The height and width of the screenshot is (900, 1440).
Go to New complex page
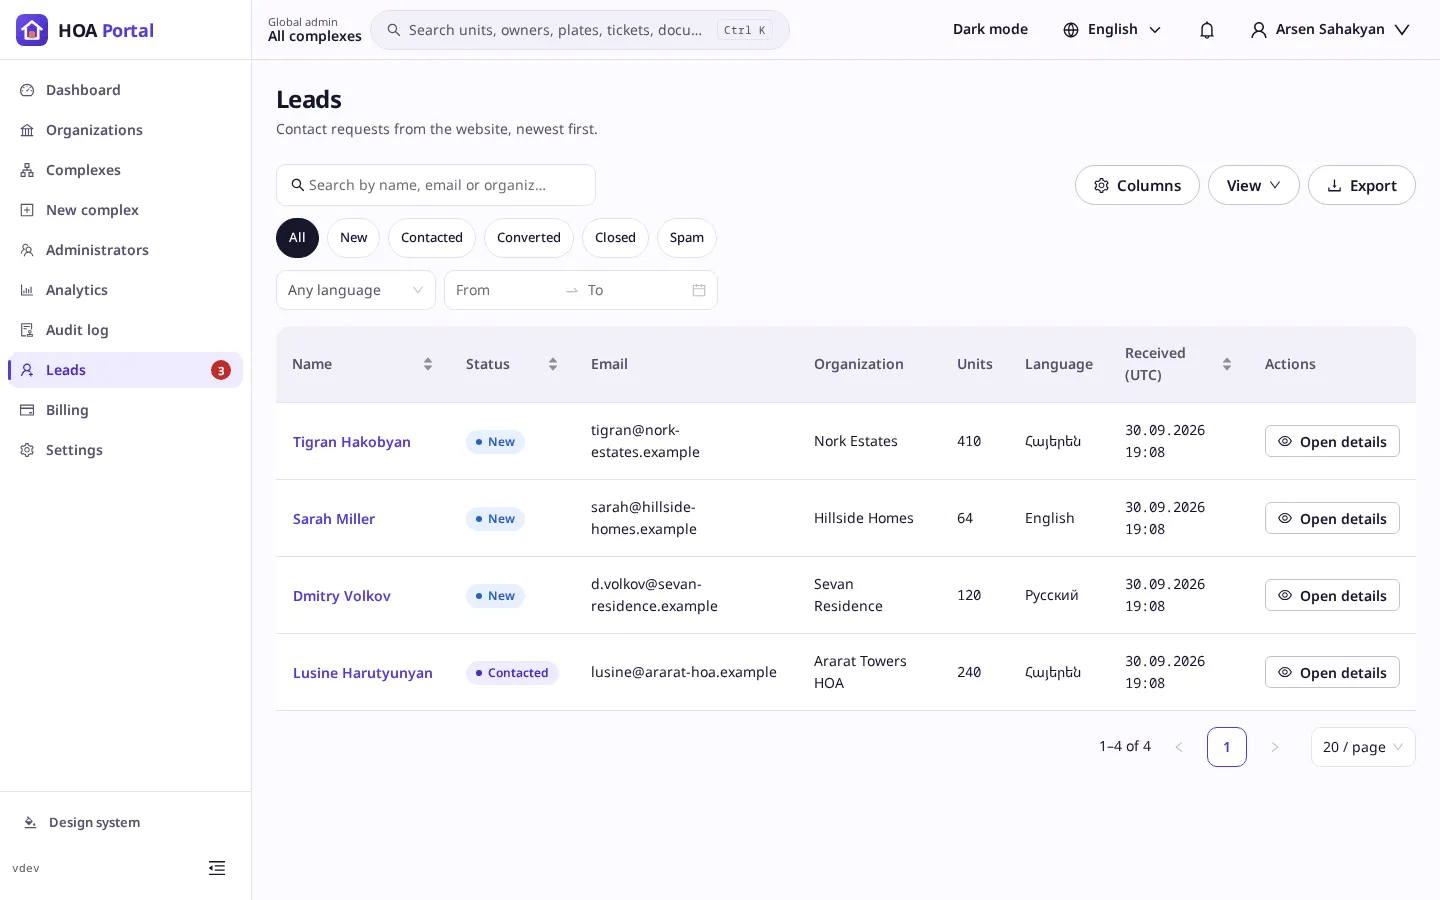[x=125, y=210]
